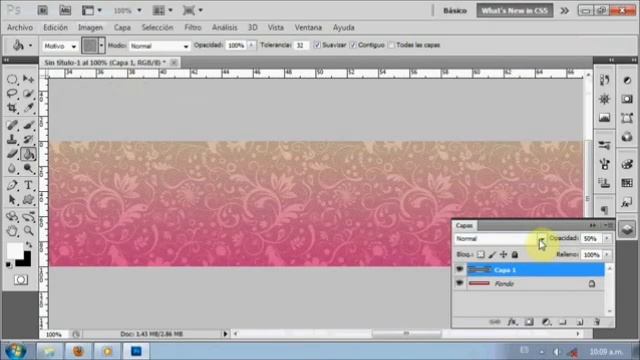Delete layer using trash icon

[x=597, y=322]
